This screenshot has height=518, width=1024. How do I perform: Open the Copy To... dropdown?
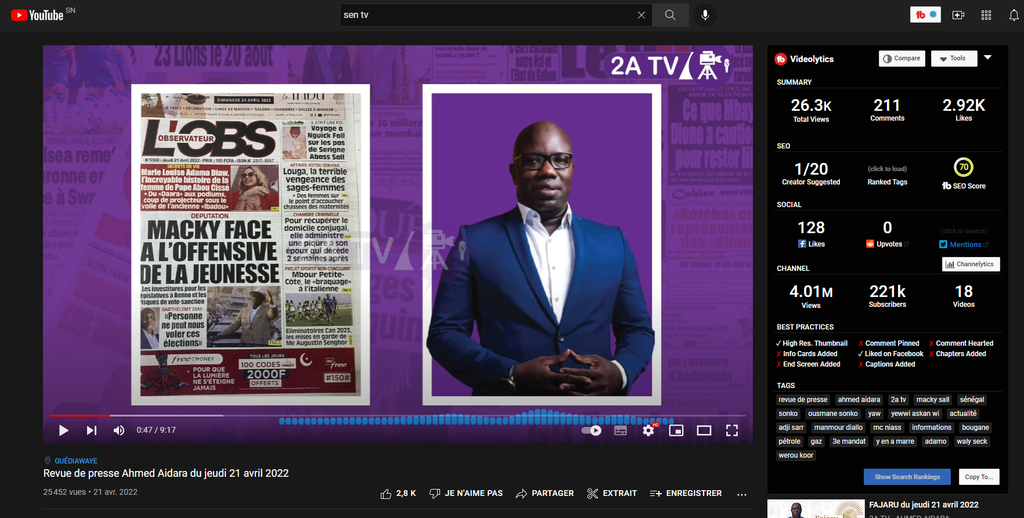click(979, 477)
